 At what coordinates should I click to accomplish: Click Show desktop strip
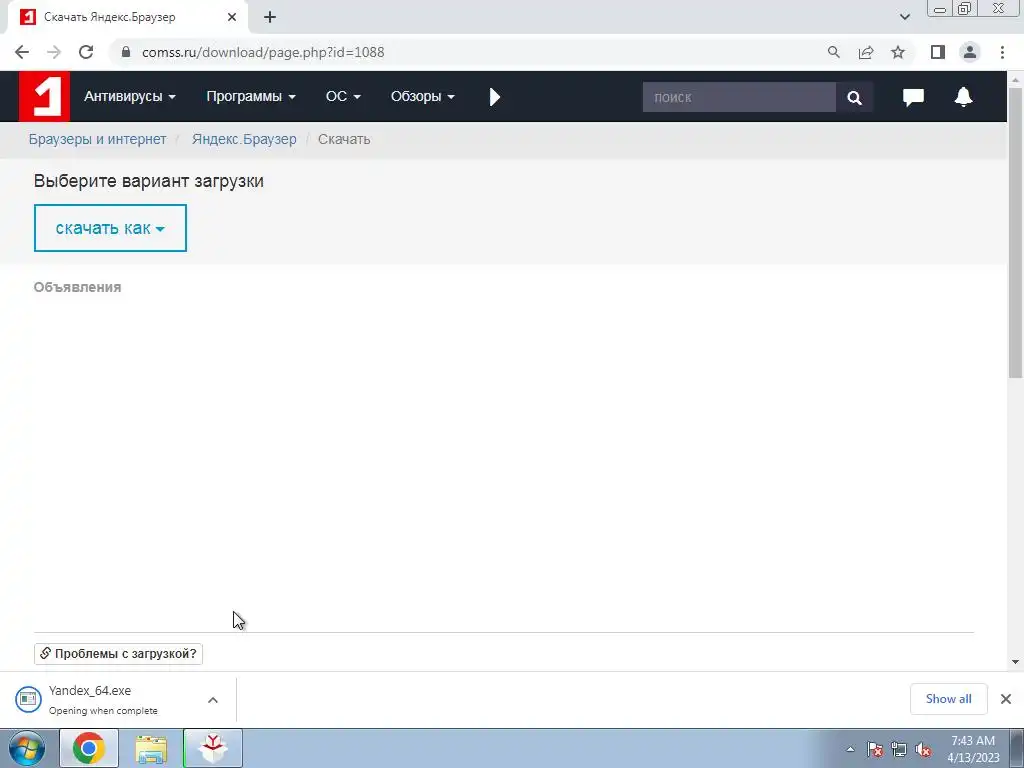(x=1017, y=748)
